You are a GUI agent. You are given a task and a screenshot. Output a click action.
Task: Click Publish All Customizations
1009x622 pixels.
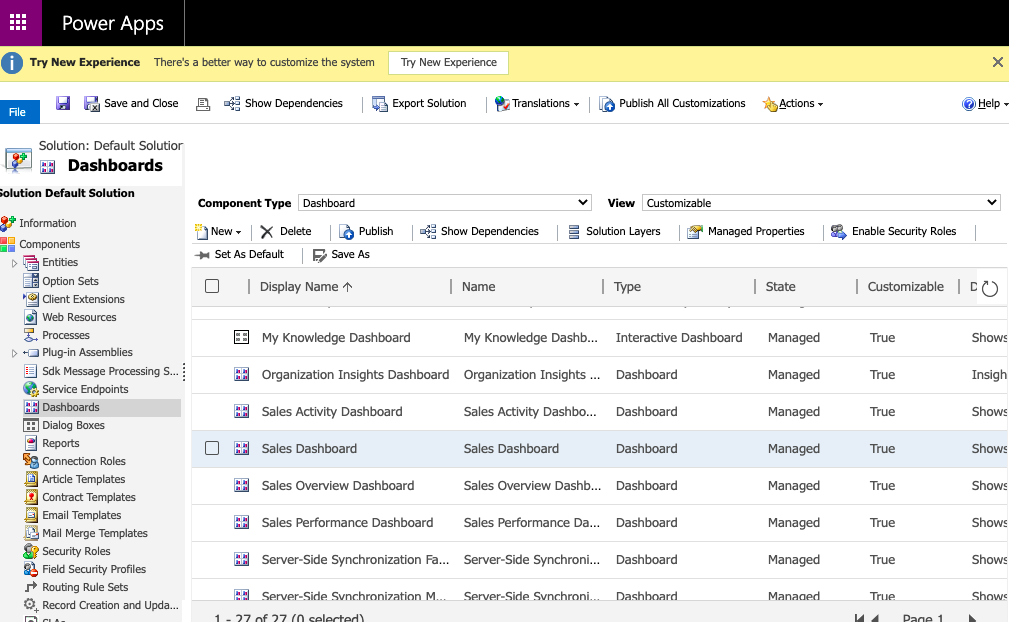pos(672,104)
